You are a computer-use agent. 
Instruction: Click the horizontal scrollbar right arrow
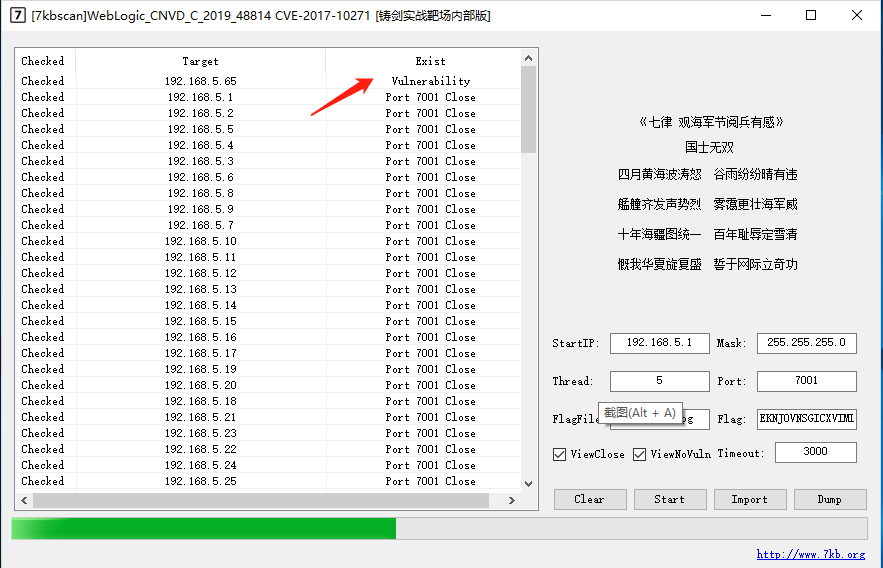coord(511,500)
